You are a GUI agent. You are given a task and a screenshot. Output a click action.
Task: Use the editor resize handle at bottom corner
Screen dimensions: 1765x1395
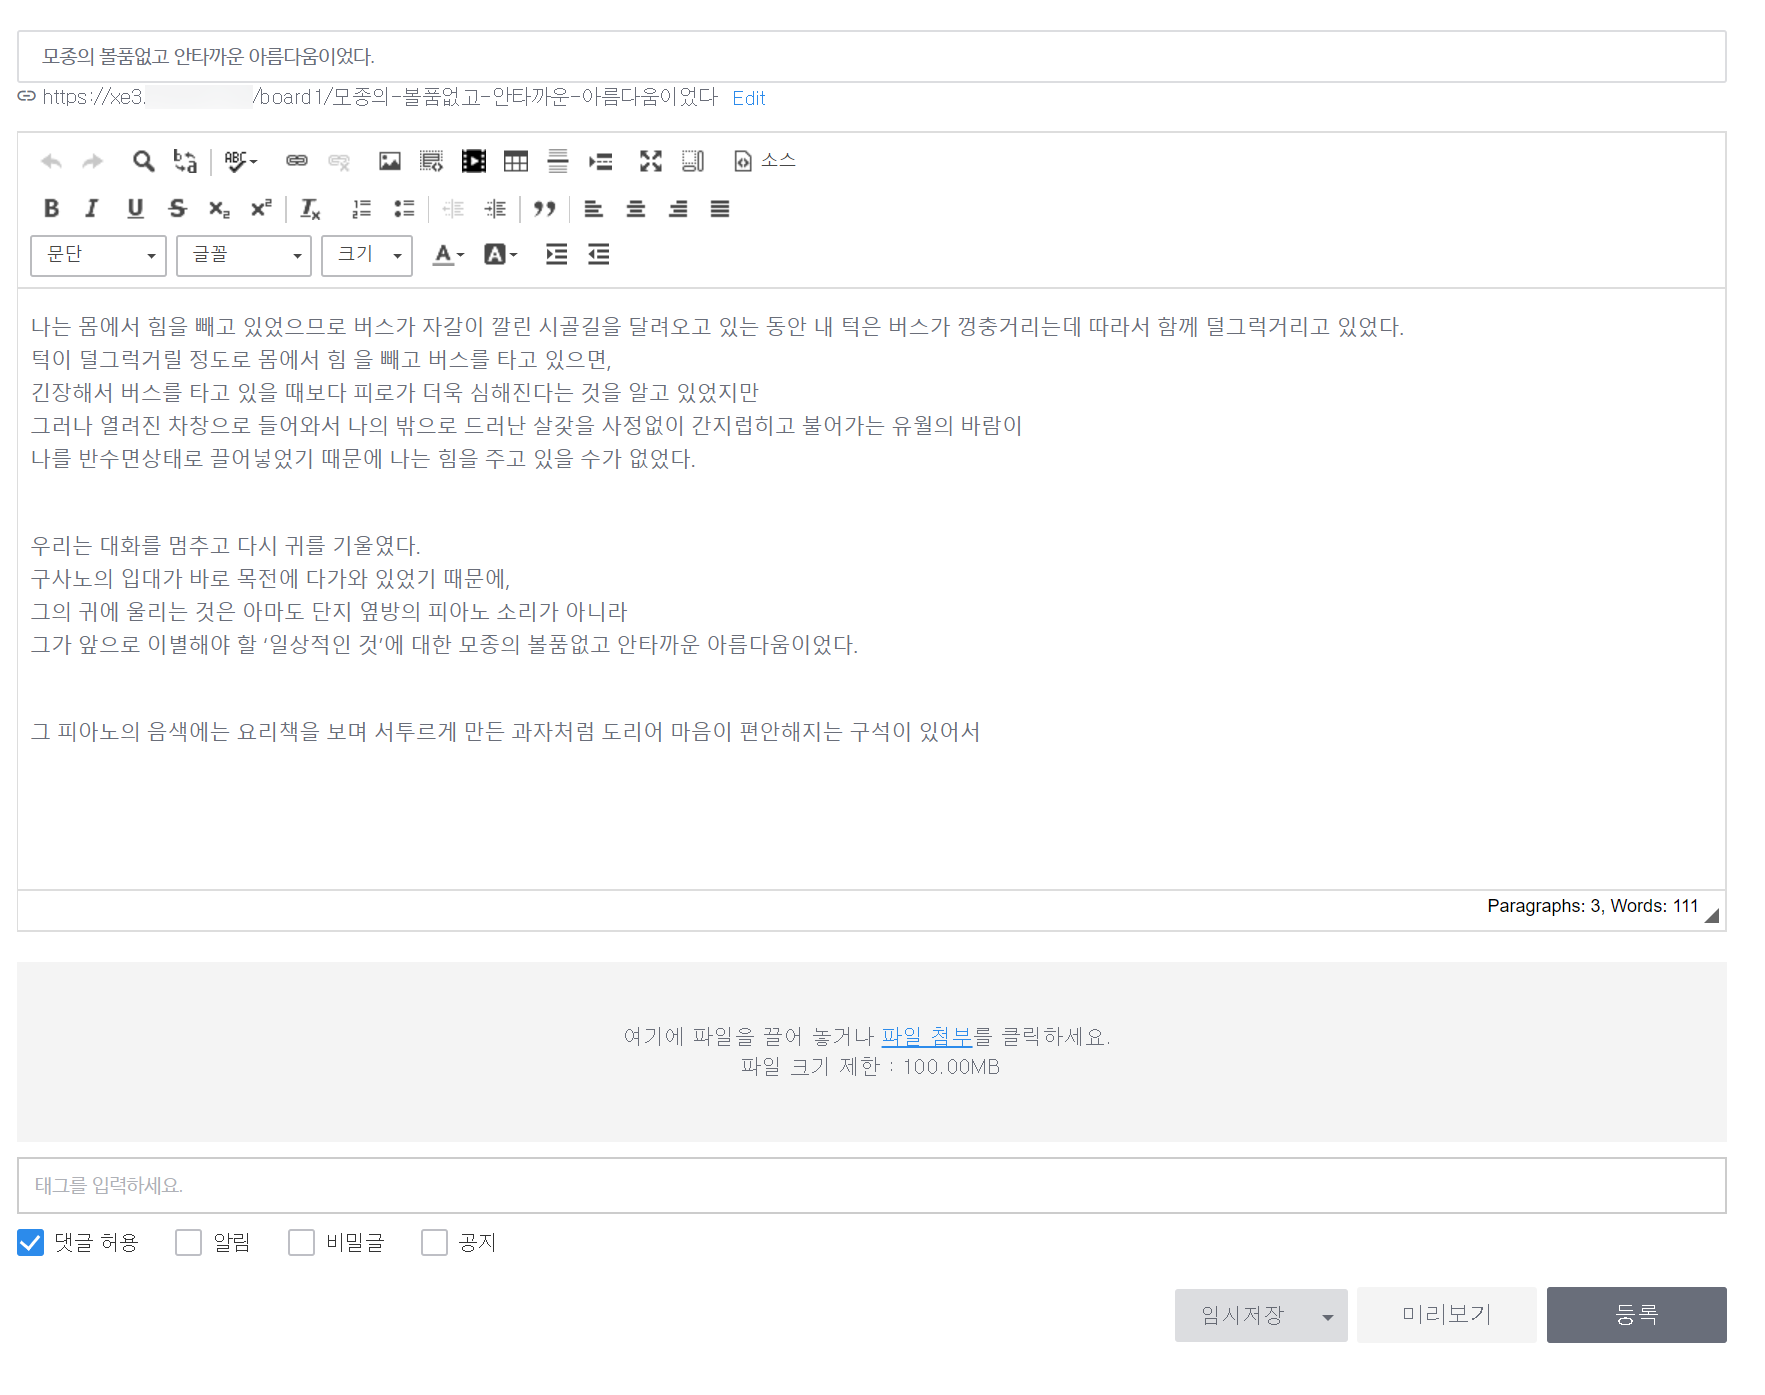1712,915
